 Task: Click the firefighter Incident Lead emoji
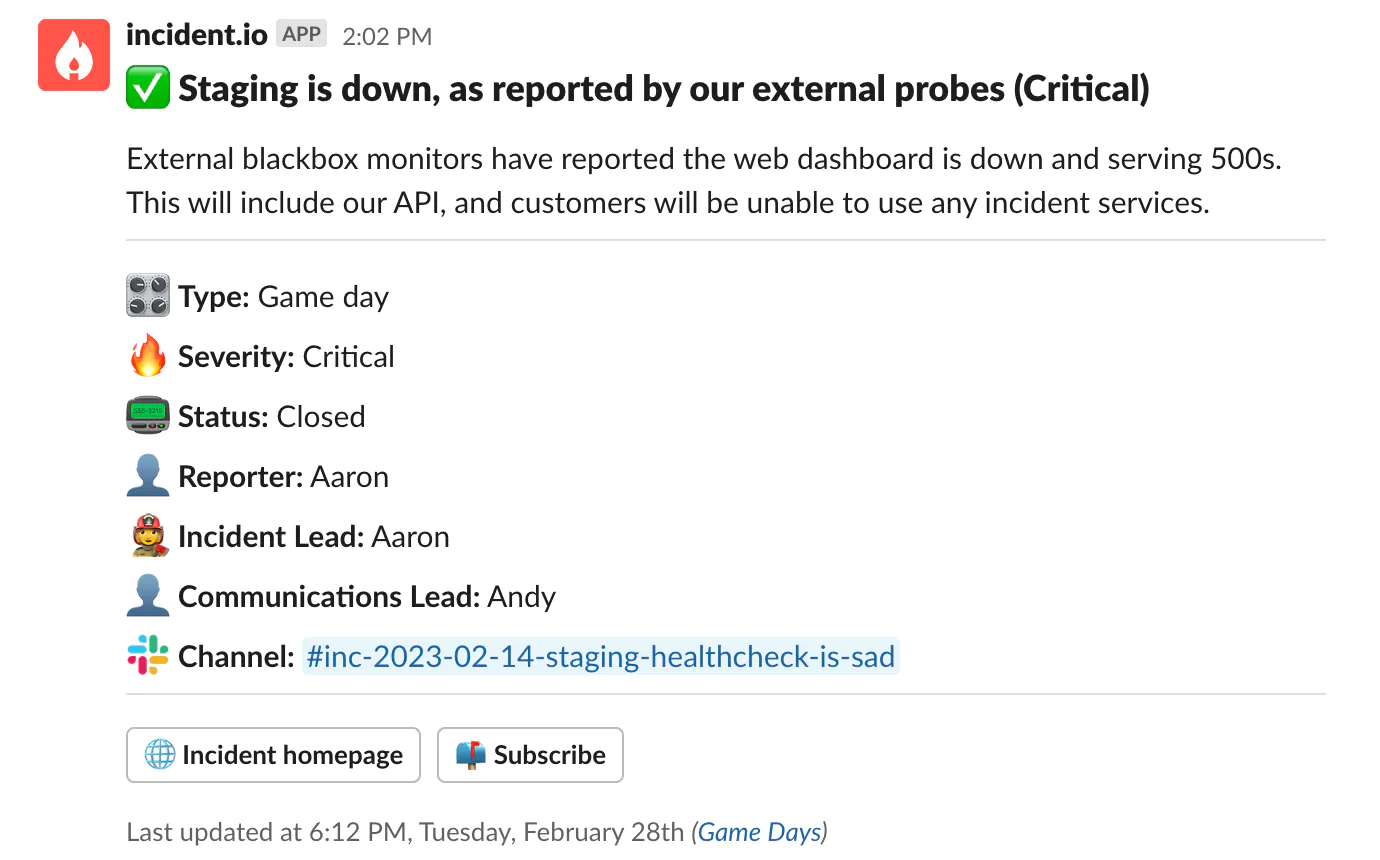pyautogui.click(x=148, y=537)
